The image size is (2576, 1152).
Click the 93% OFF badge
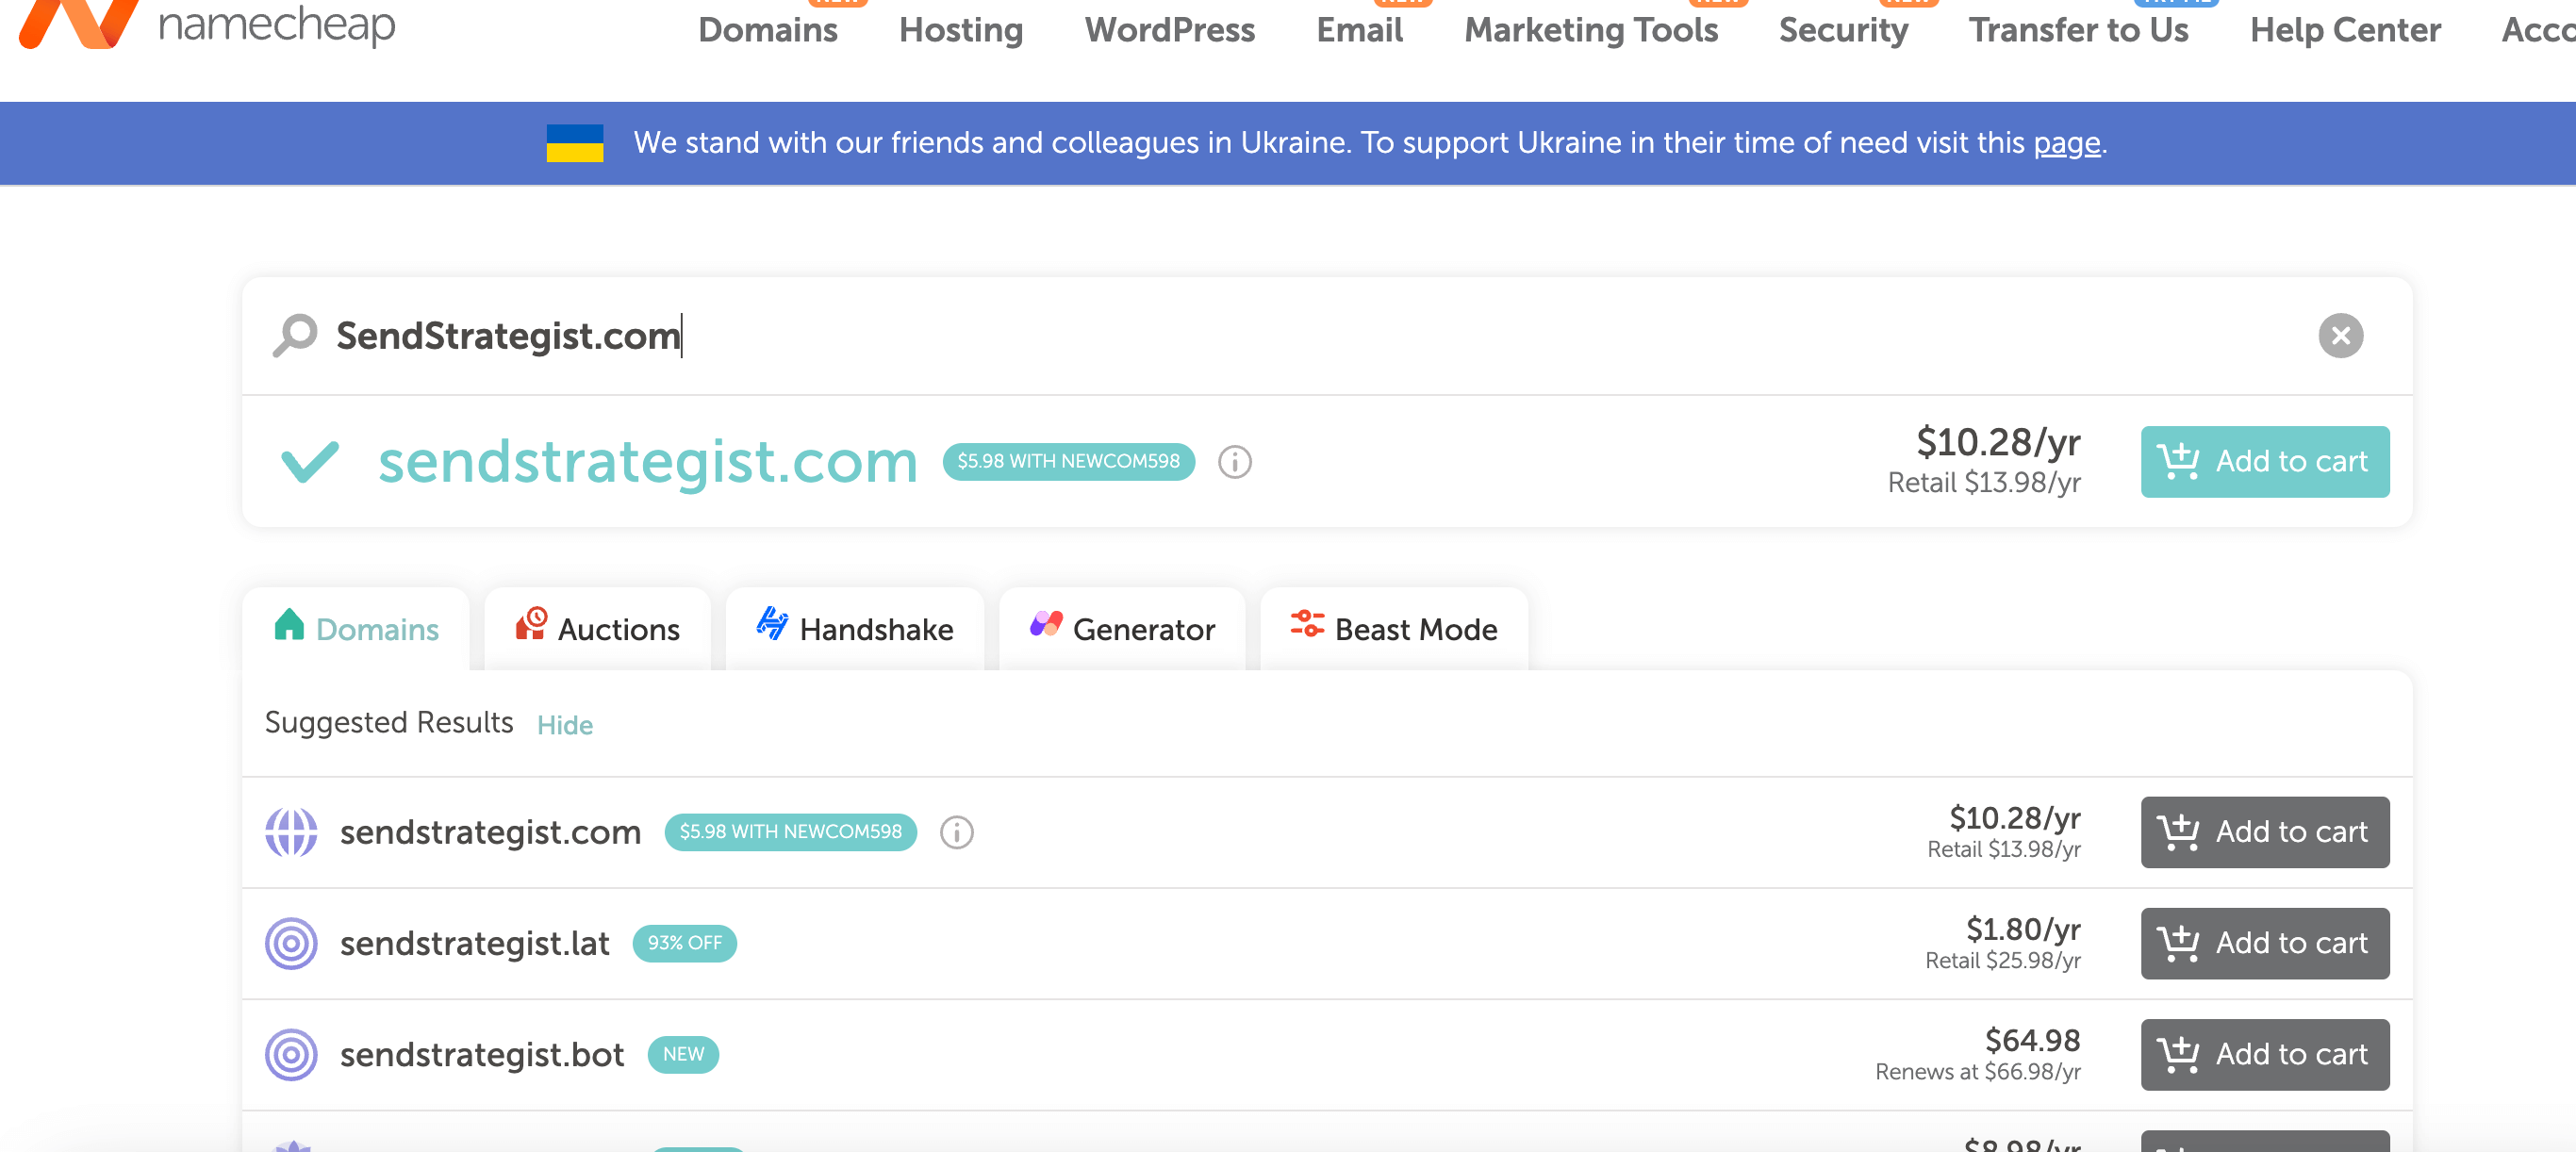tap(685, 943)
